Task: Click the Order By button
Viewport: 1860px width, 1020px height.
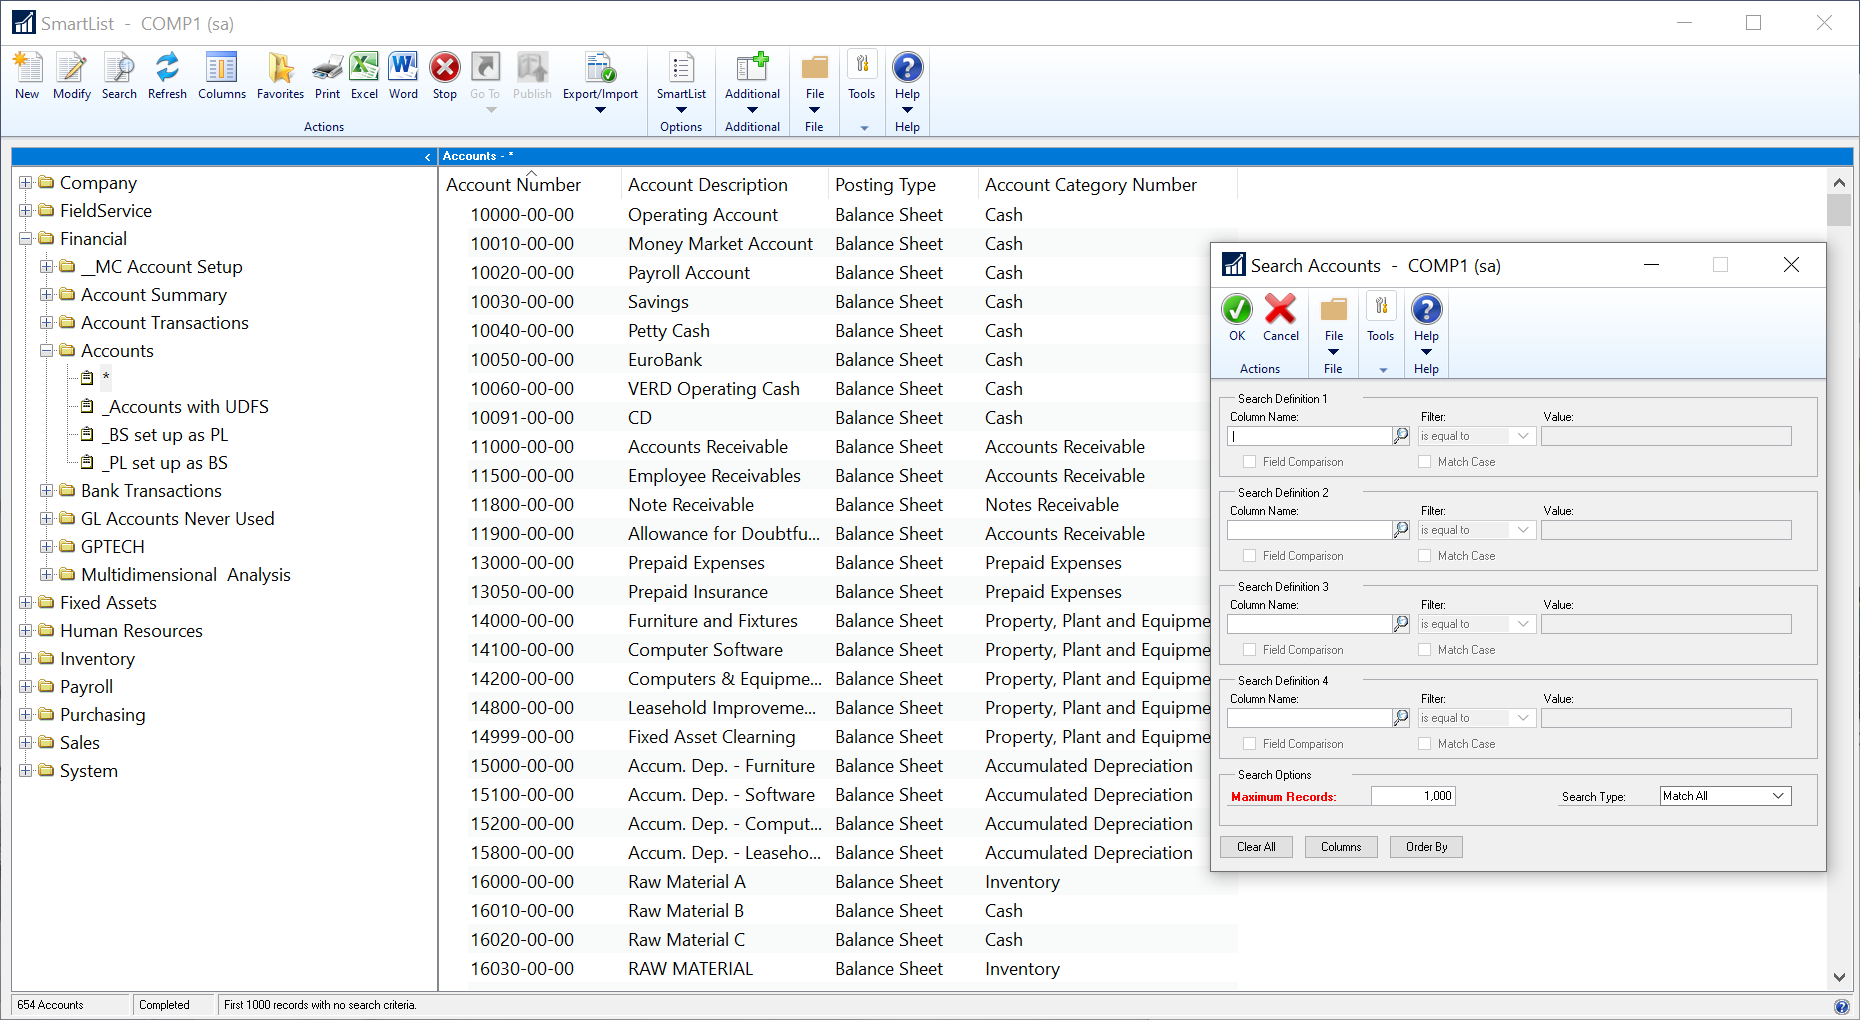Action: coord(1425,846)
